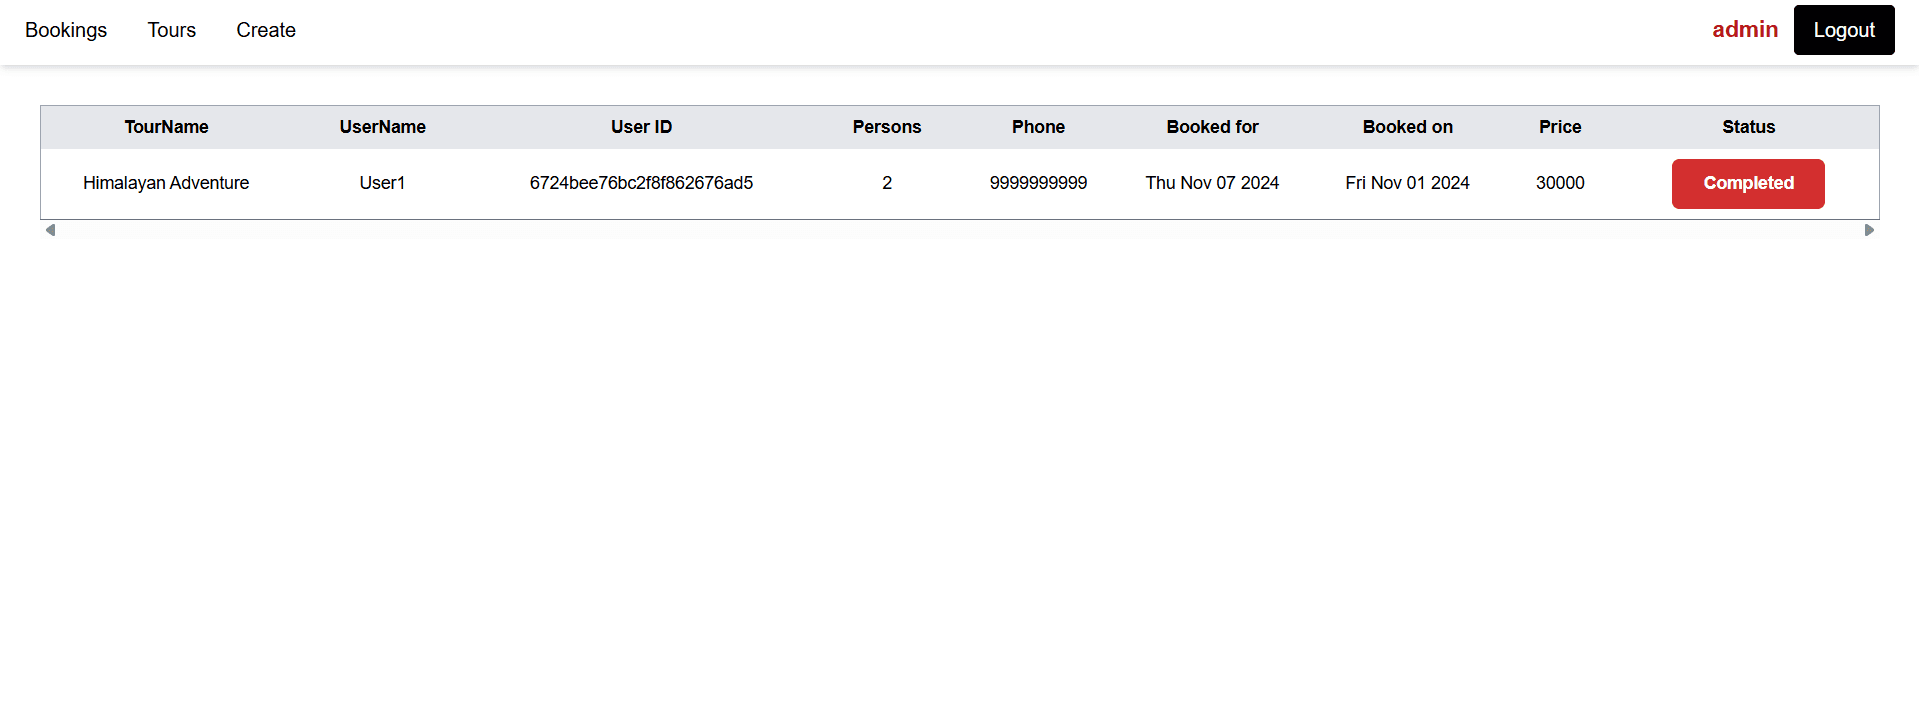Viewport: 1919px width, 712px height.
Task: Select the UserName column header
Action: coord(382,127)
